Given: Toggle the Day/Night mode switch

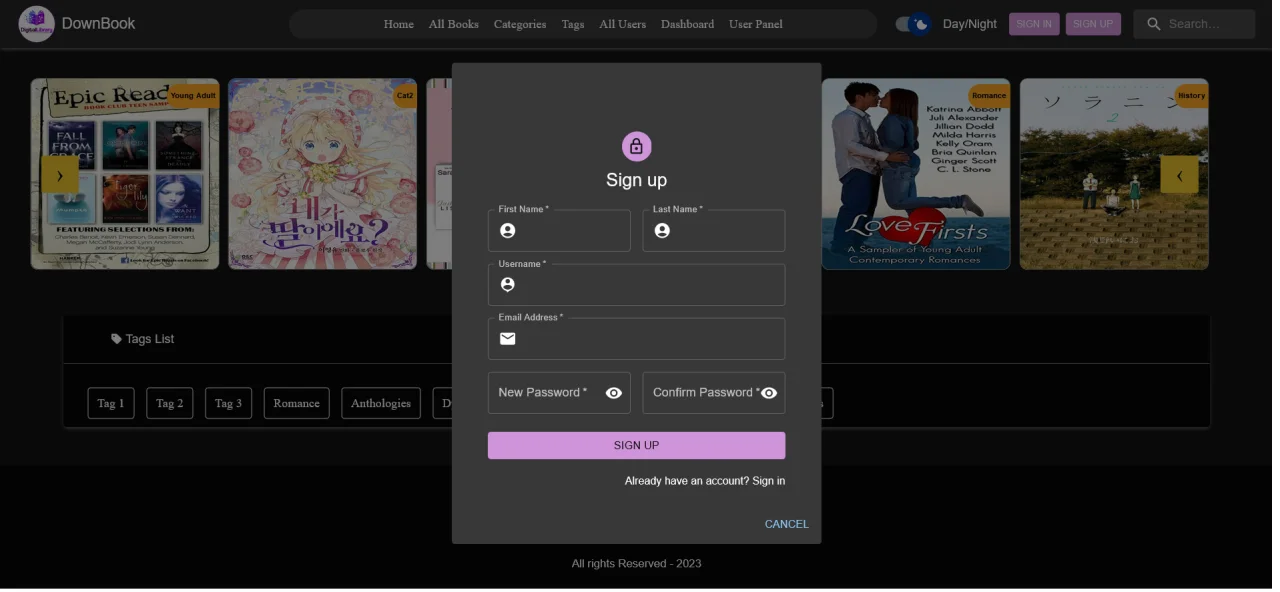Looking at the screenshot, I should [913, 24].
